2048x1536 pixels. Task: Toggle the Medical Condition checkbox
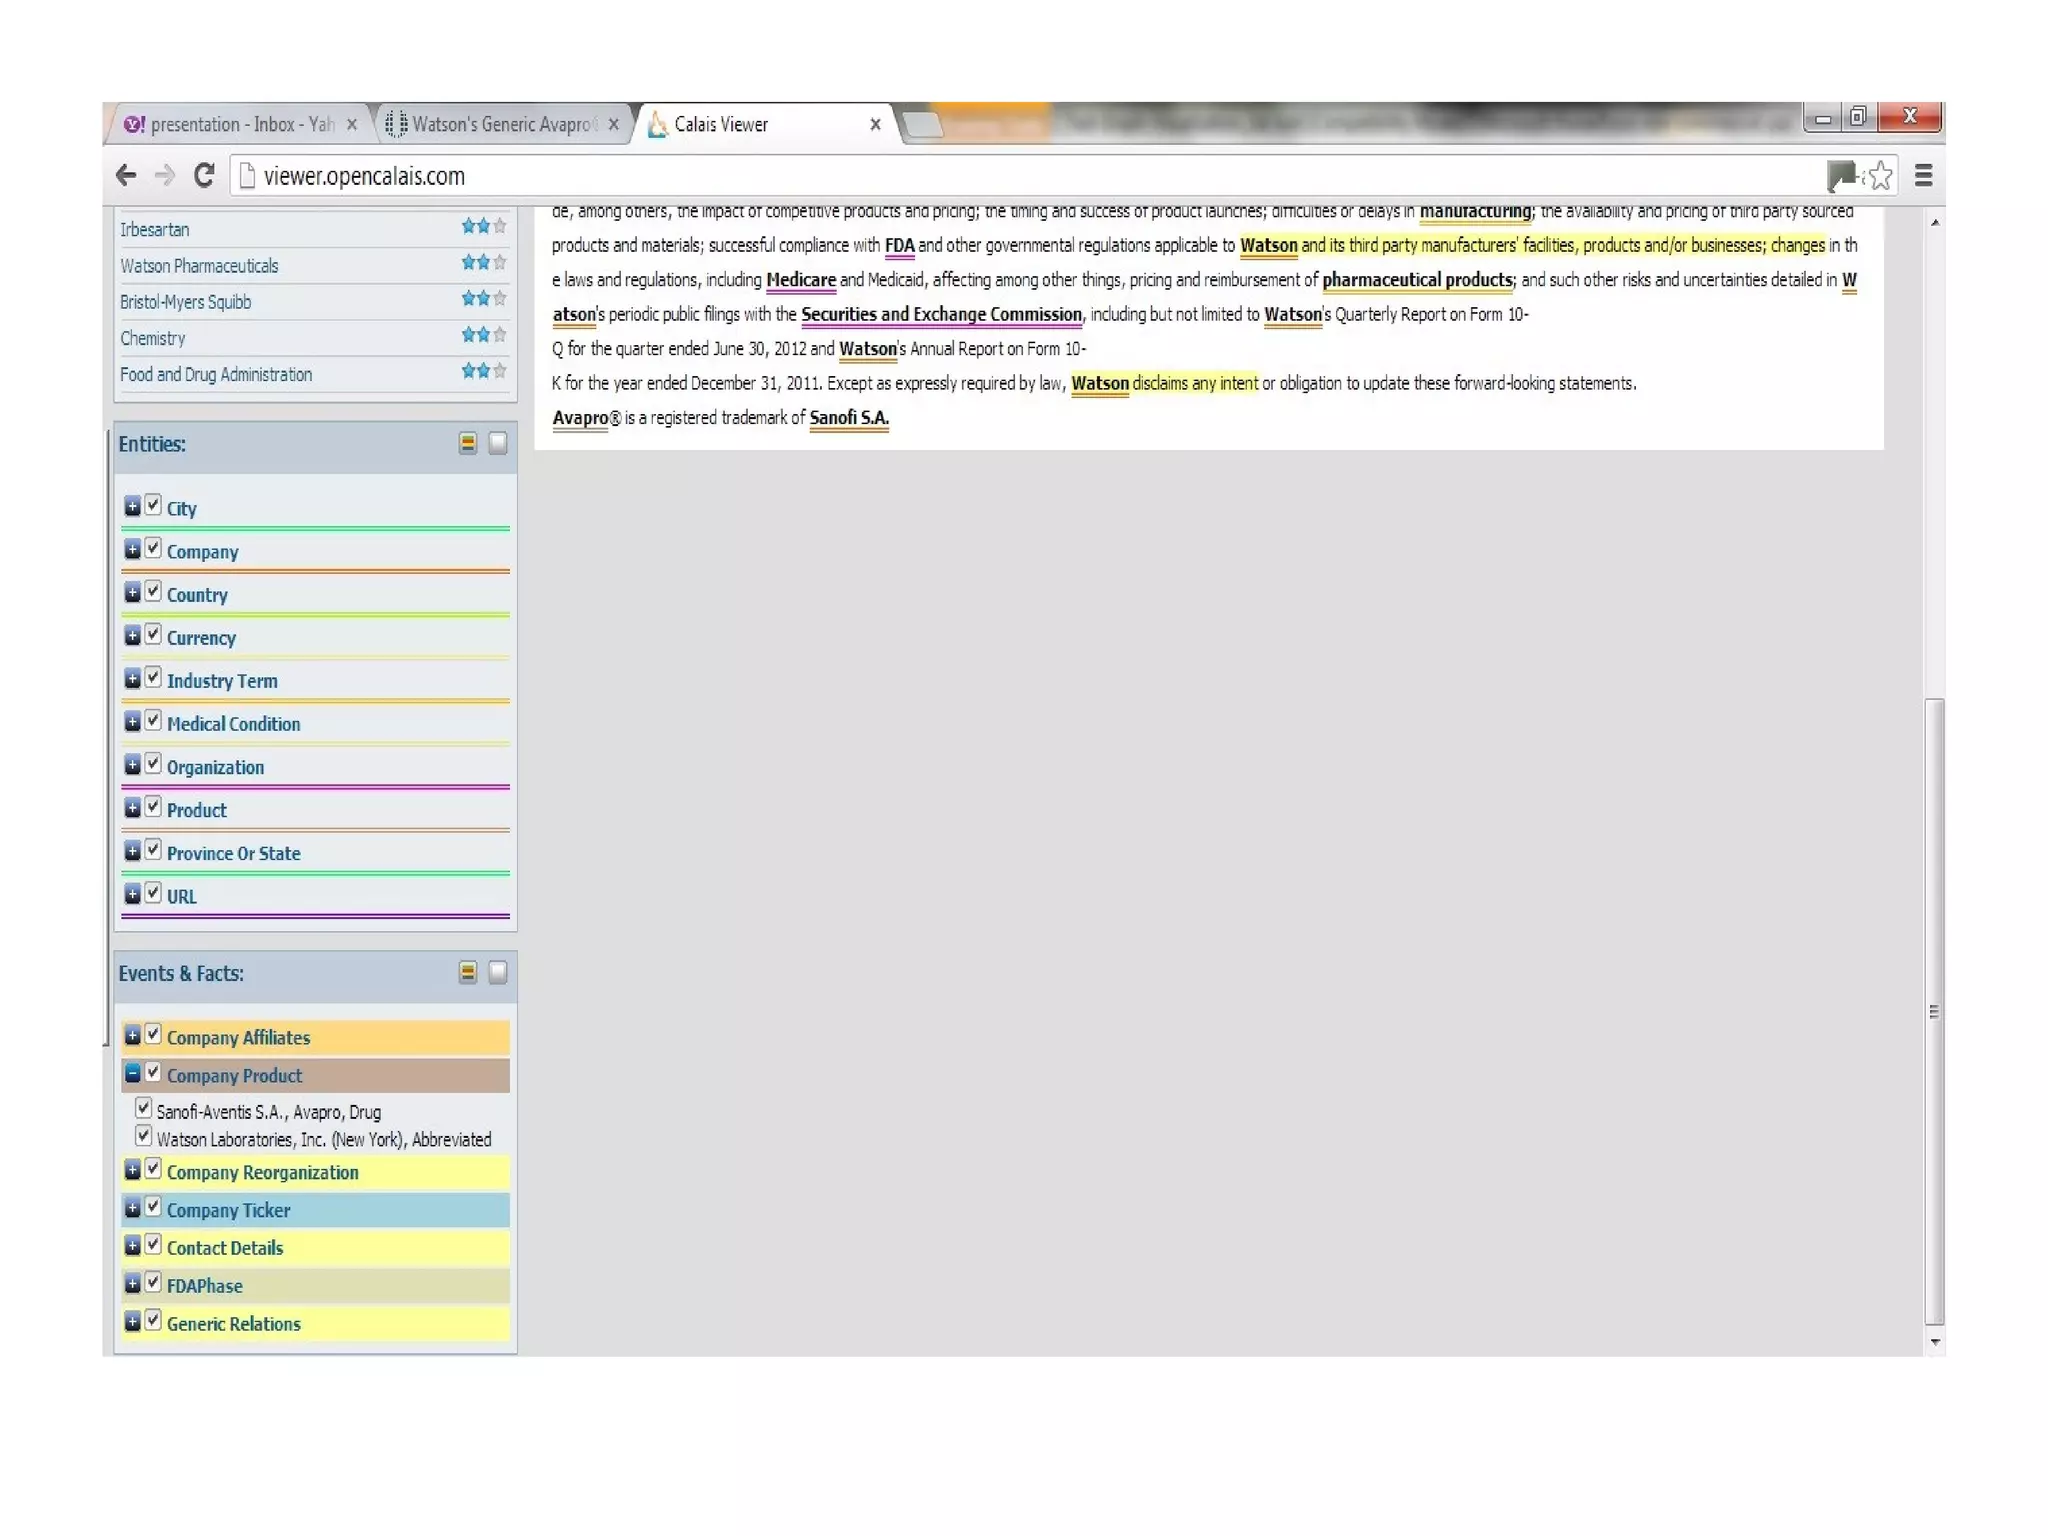click(153, 721)
